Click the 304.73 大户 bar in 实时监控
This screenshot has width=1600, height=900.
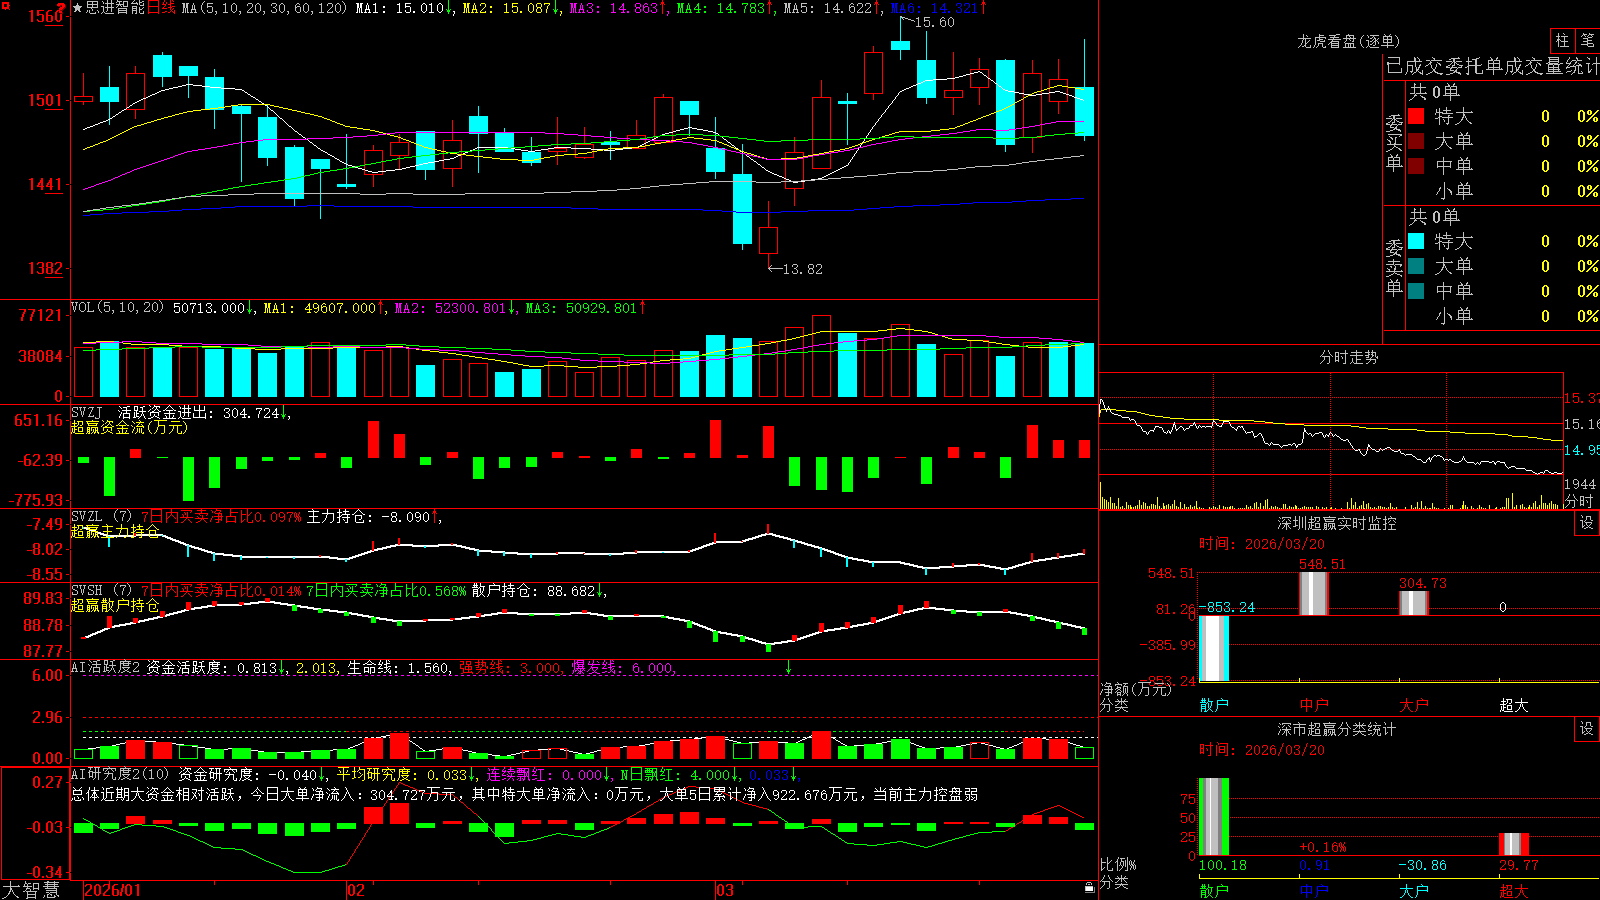(x=1414, y=603)
